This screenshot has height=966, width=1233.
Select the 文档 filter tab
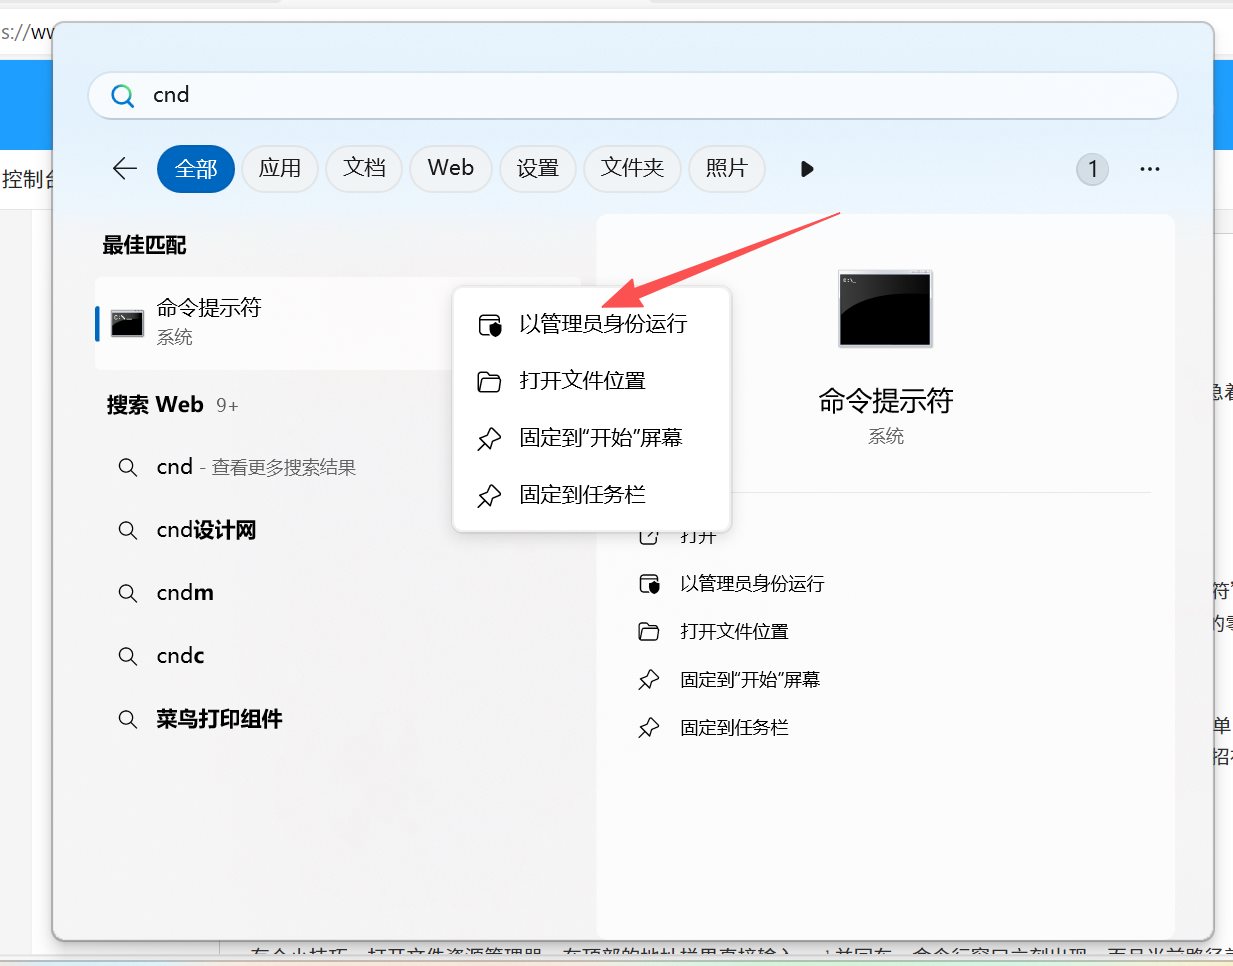tap(364, 168)
